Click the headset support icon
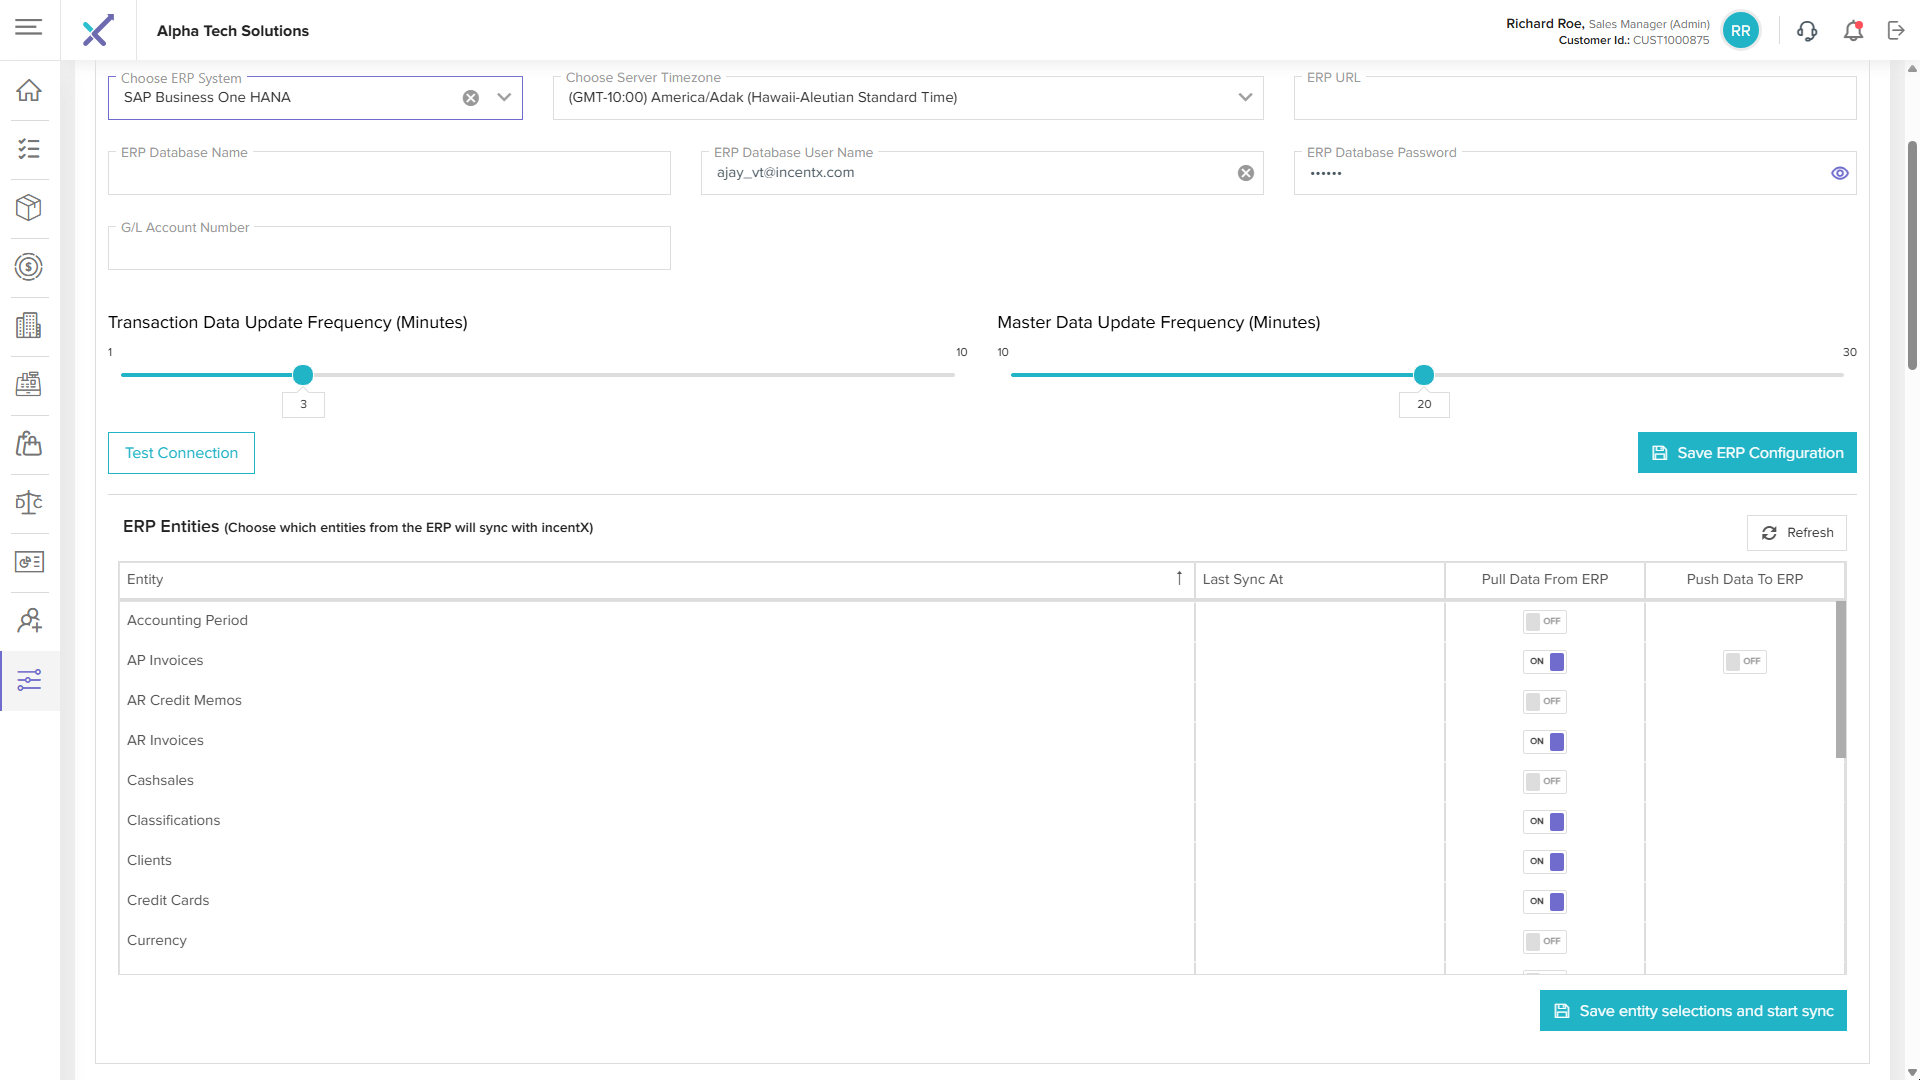Viewport: 1920px width, 1080px height. (1807, 31)
